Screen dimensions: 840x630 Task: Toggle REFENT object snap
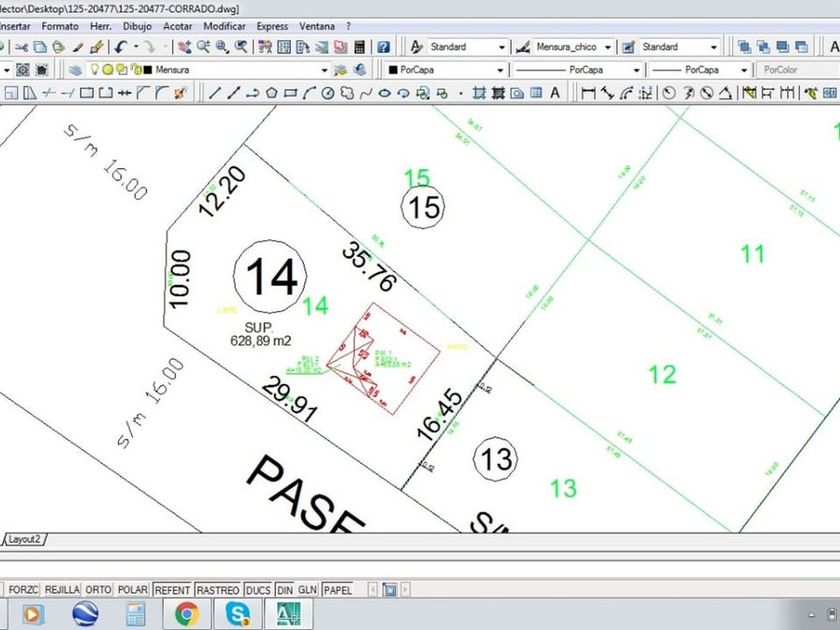[x=171, y=590]
